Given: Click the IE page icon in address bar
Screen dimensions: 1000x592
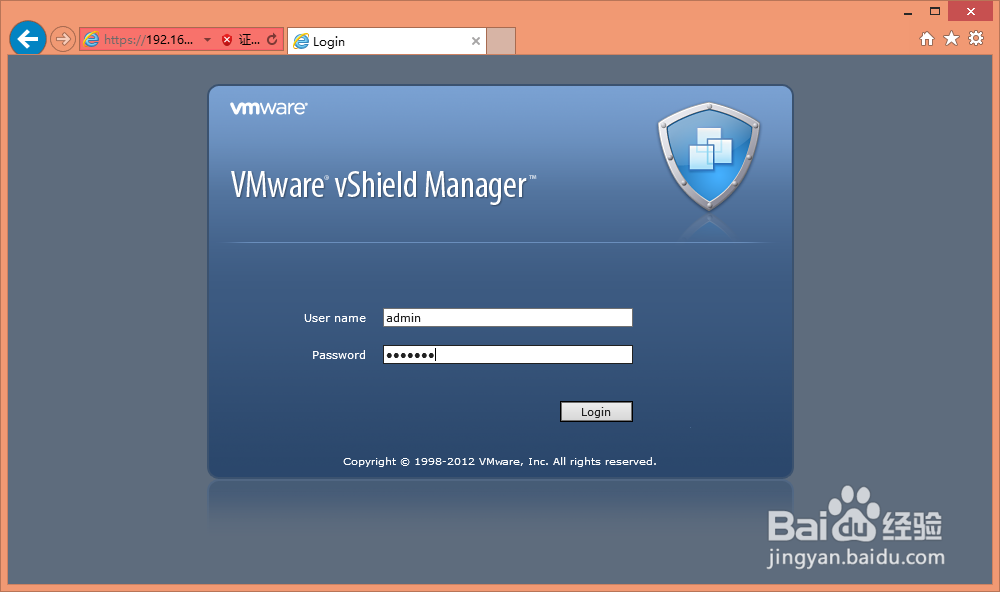Looking at the screenshot, I should 92,40.
